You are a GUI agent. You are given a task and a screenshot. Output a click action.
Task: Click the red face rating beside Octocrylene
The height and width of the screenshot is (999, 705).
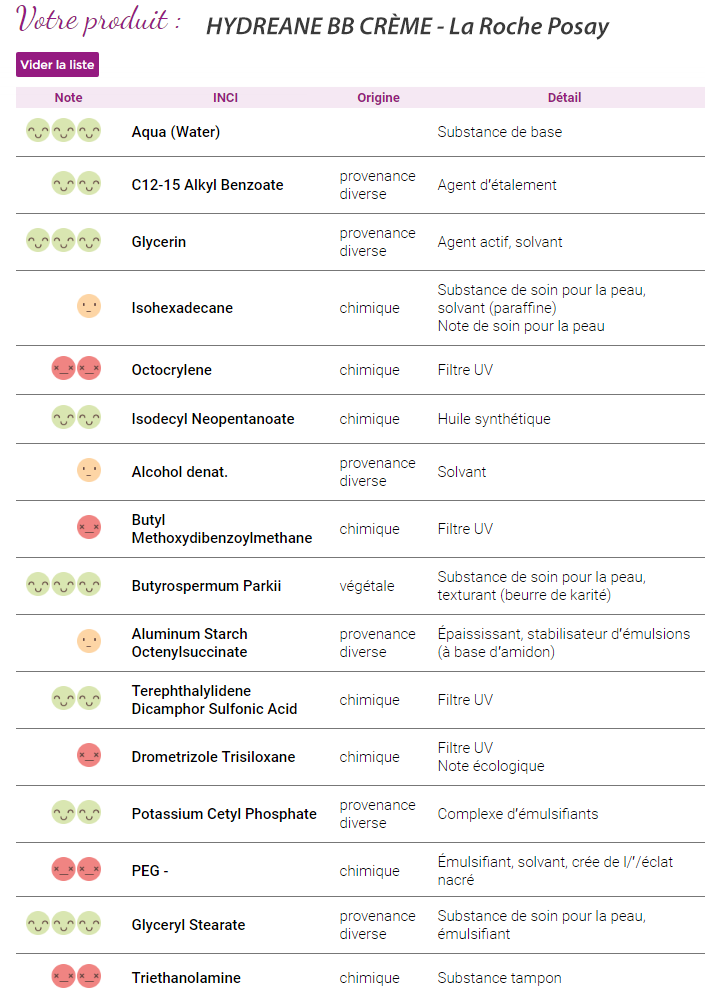pos(76,368)
